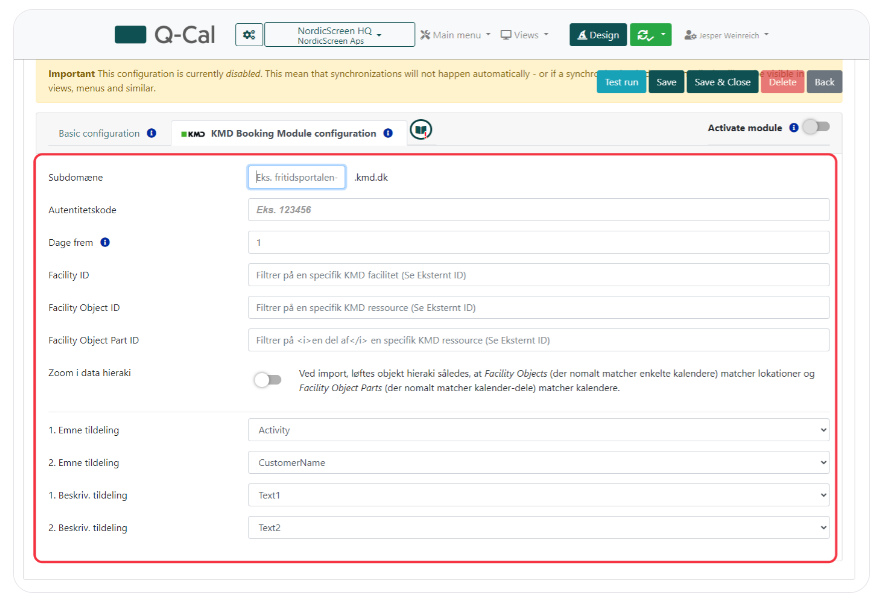Open the gears settings button in header
The height and width of the screenshot is (608, 885).
point(249,35)
